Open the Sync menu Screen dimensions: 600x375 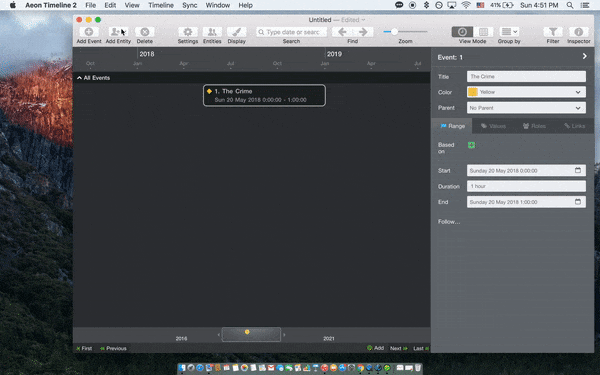(x=190, y=5)
